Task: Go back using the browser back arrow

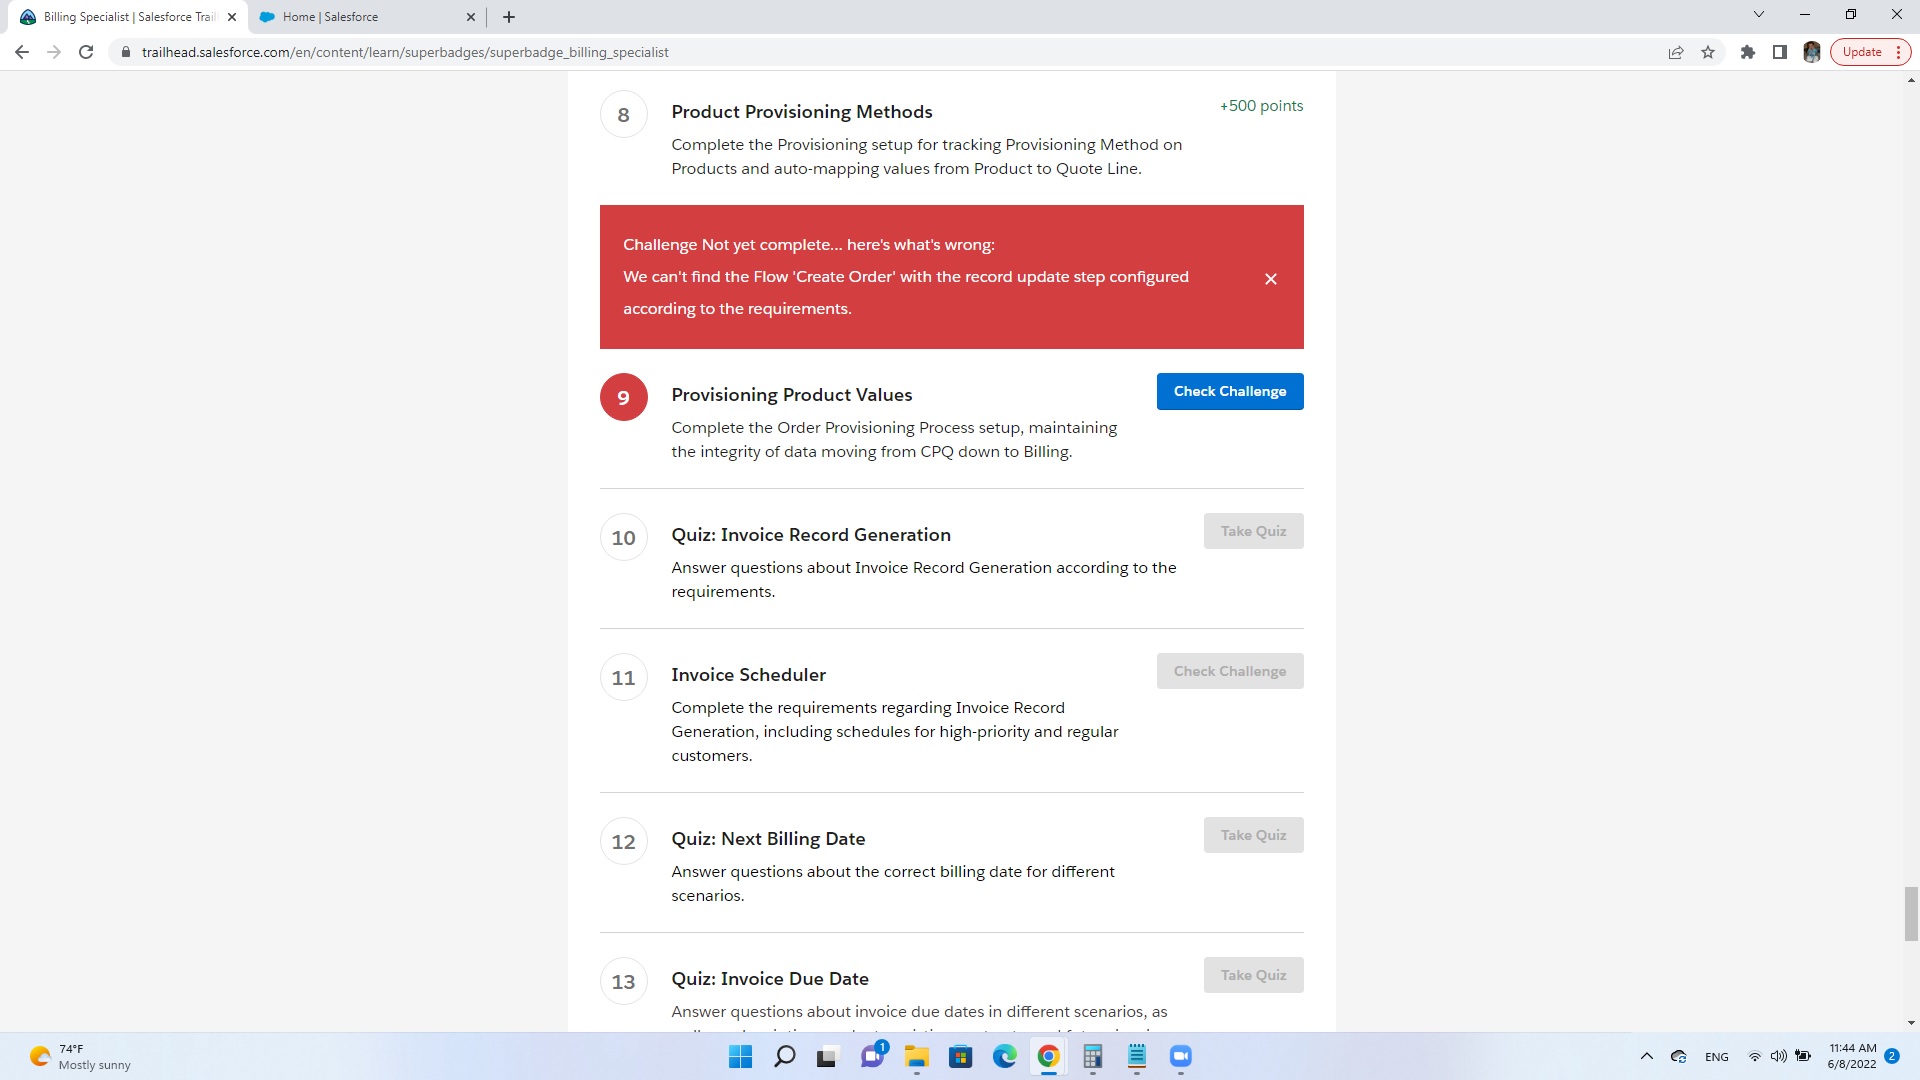Action: (21, 52)
